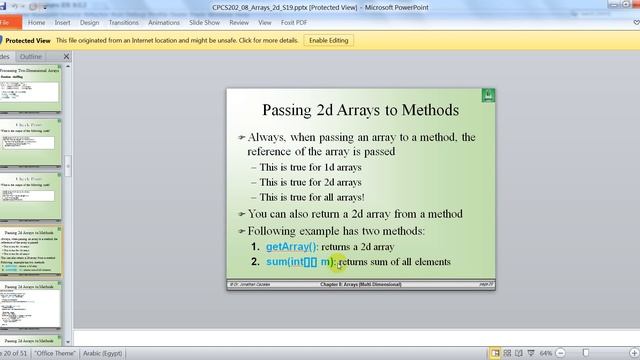Switch to Normal view in status bar
The height and width of the screenshot is (360, 640).
click(x=495, y=353)
